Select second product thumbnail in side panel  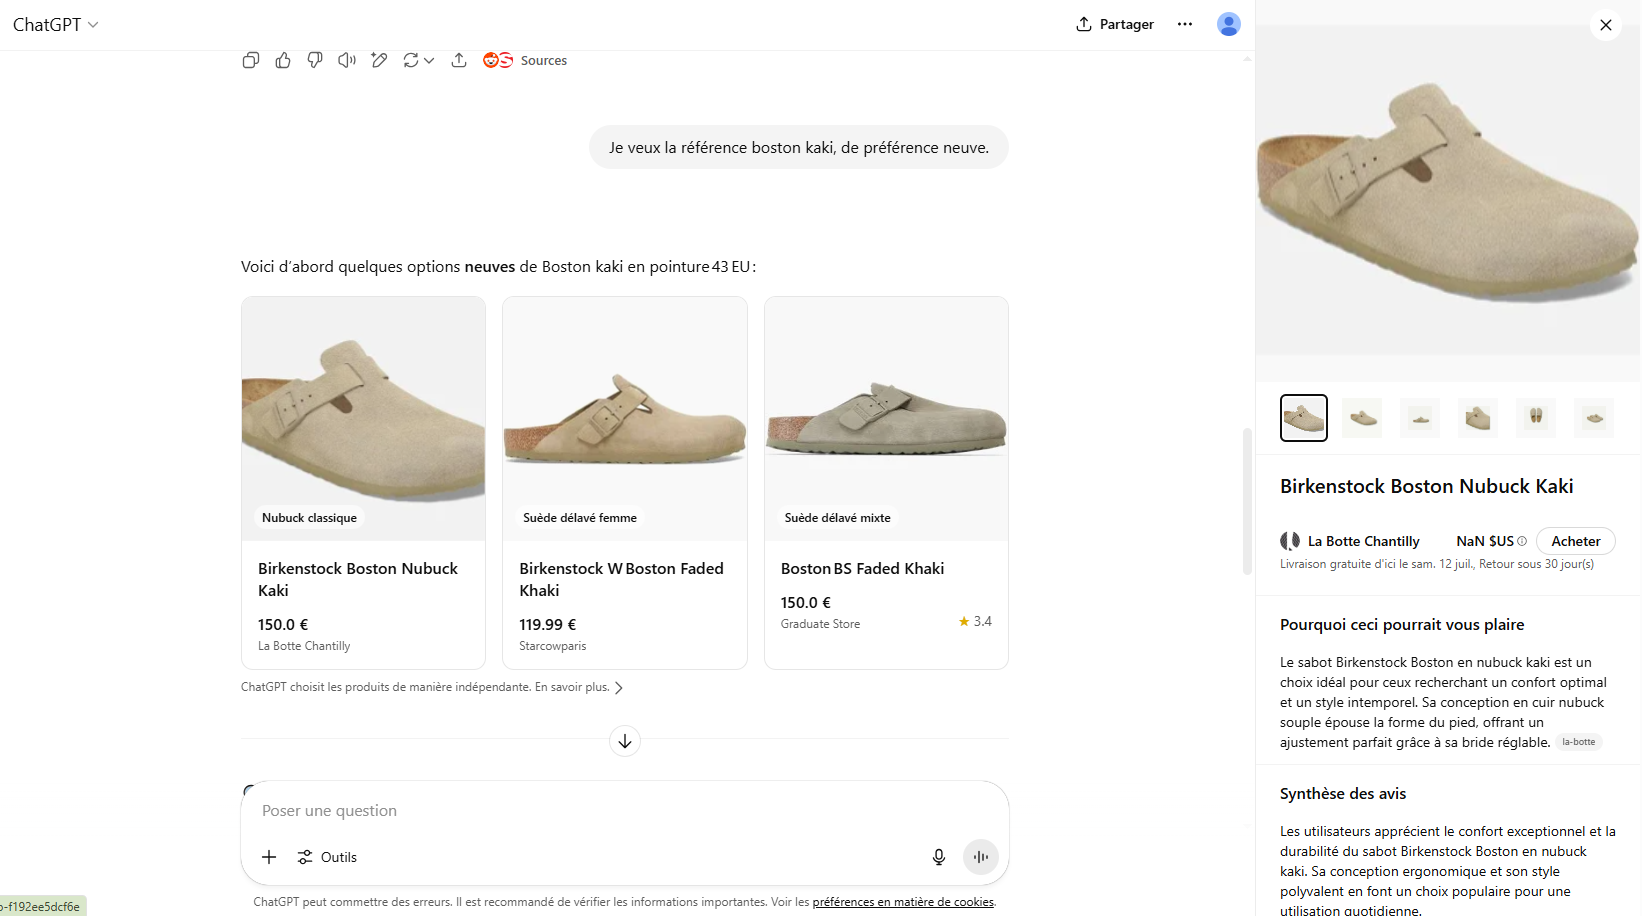click(x=1362, y=418)
